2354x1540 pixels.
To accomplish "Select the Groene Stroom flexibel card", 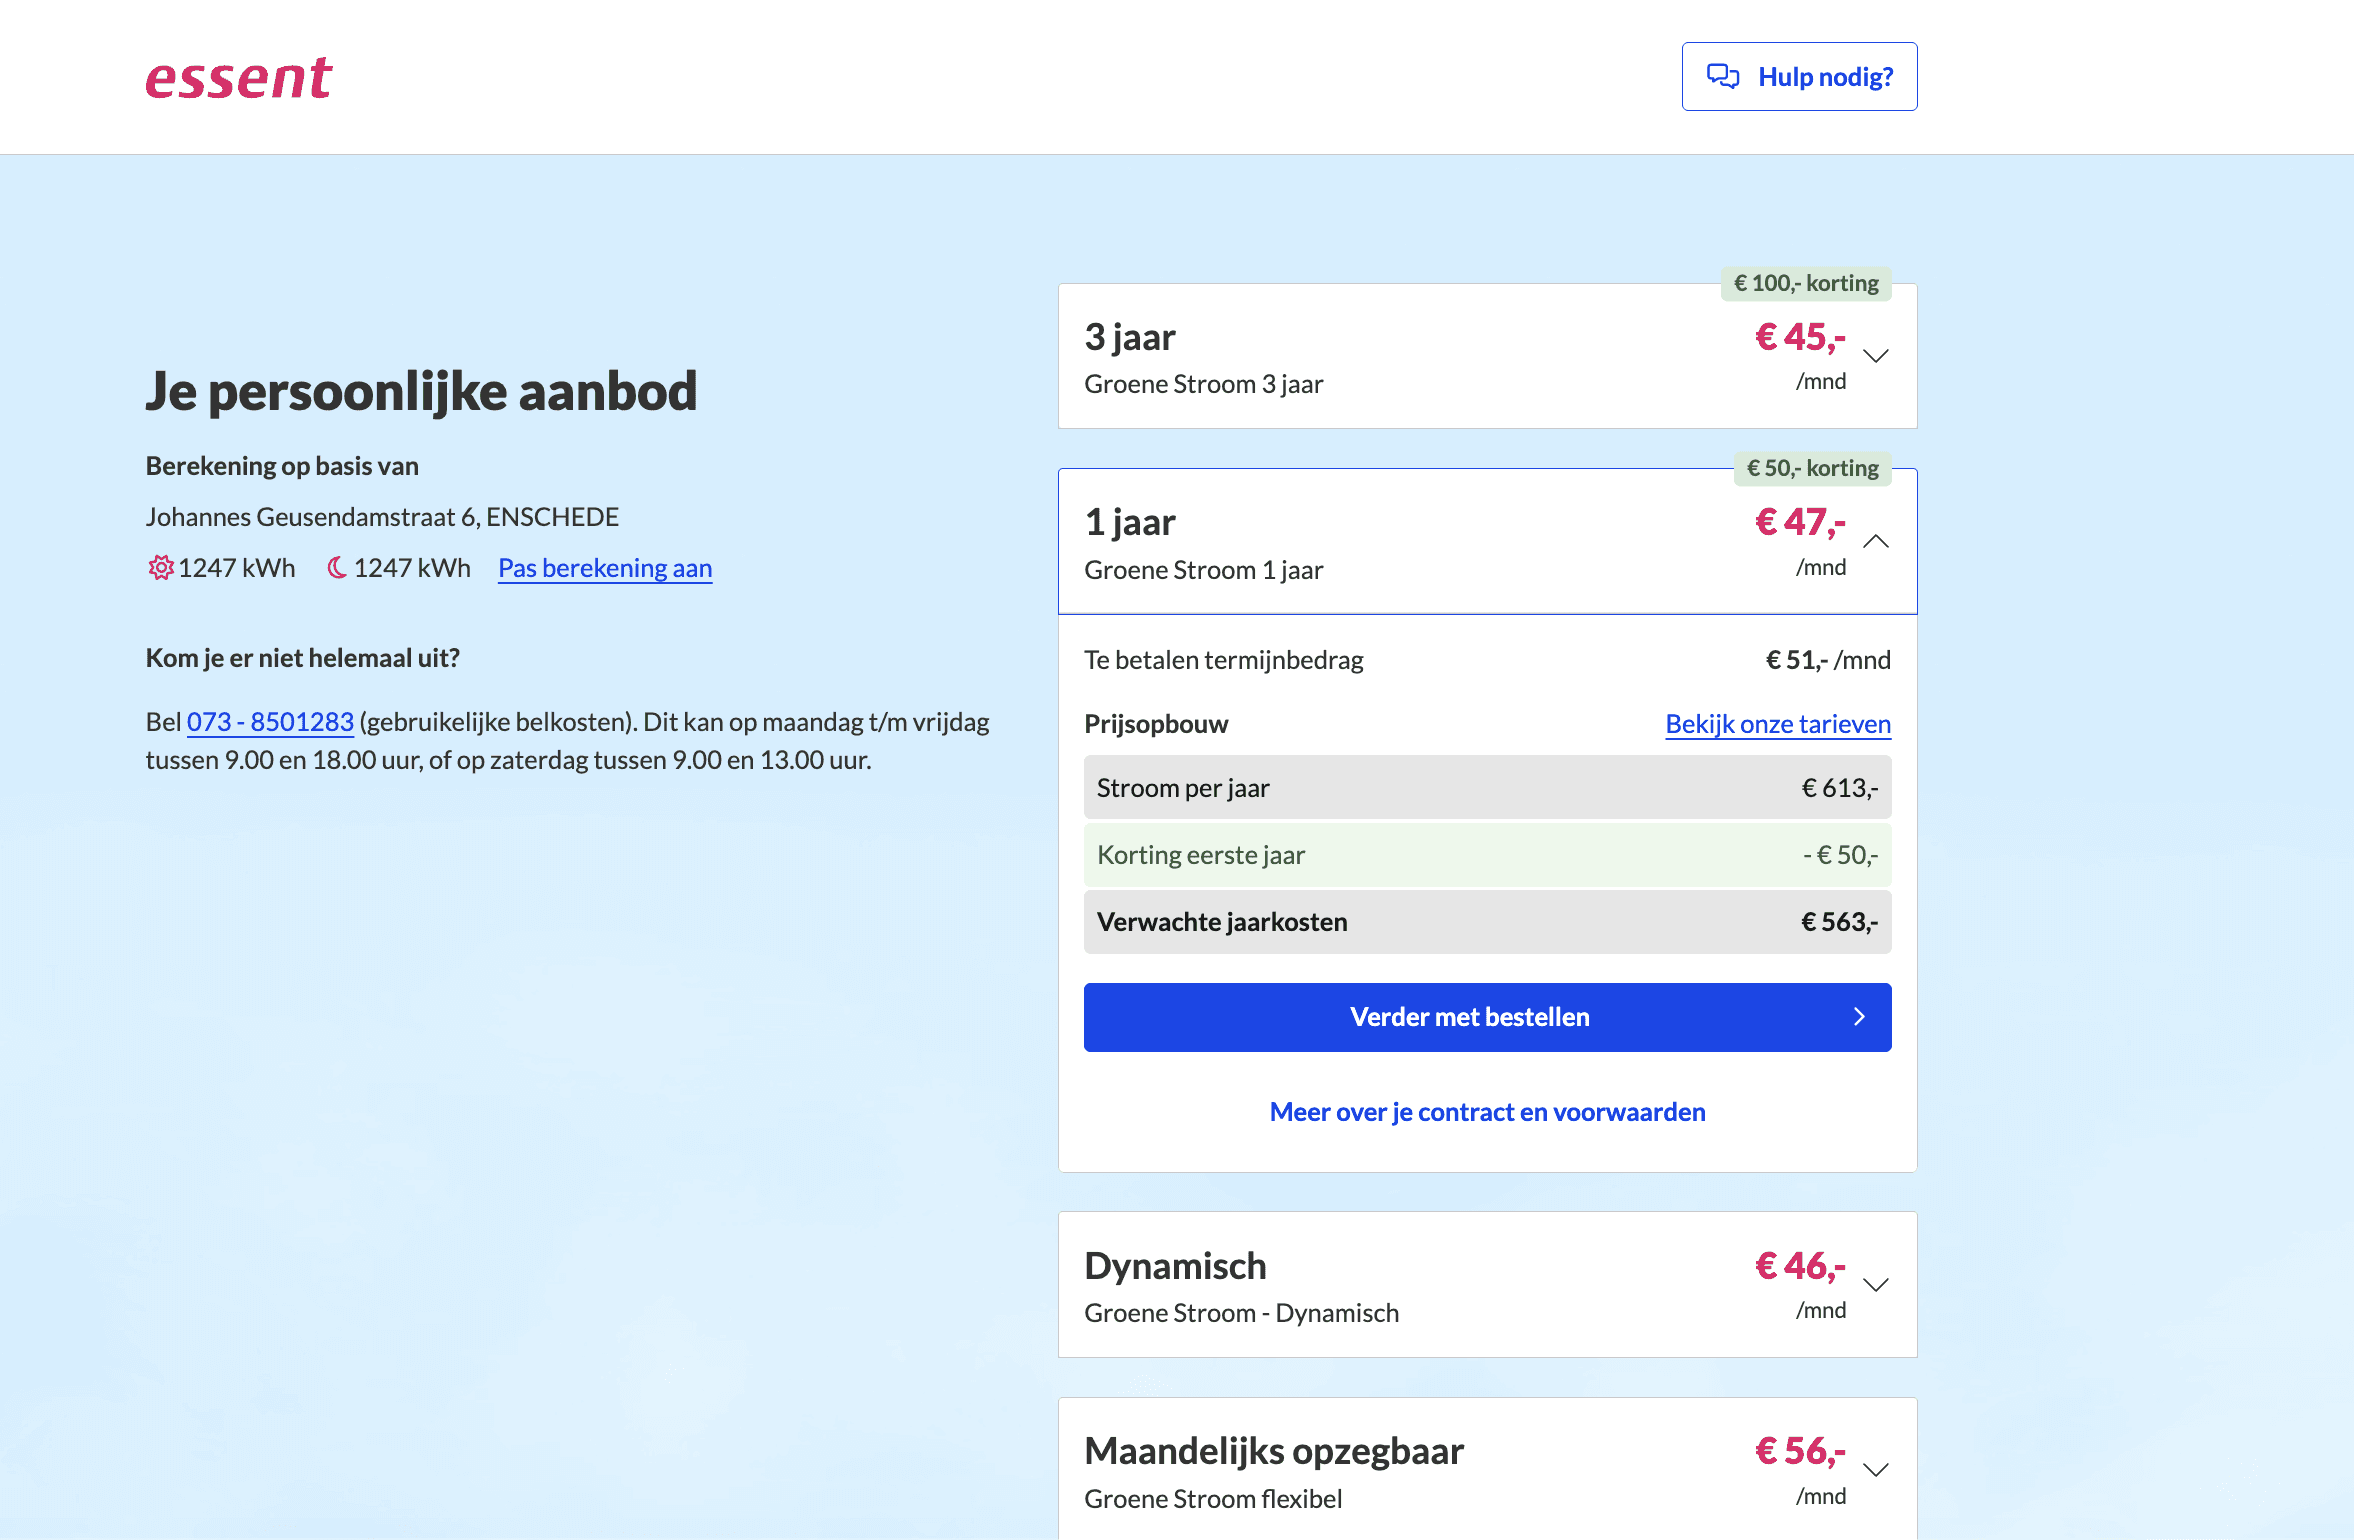I will coord(1400,1471).
